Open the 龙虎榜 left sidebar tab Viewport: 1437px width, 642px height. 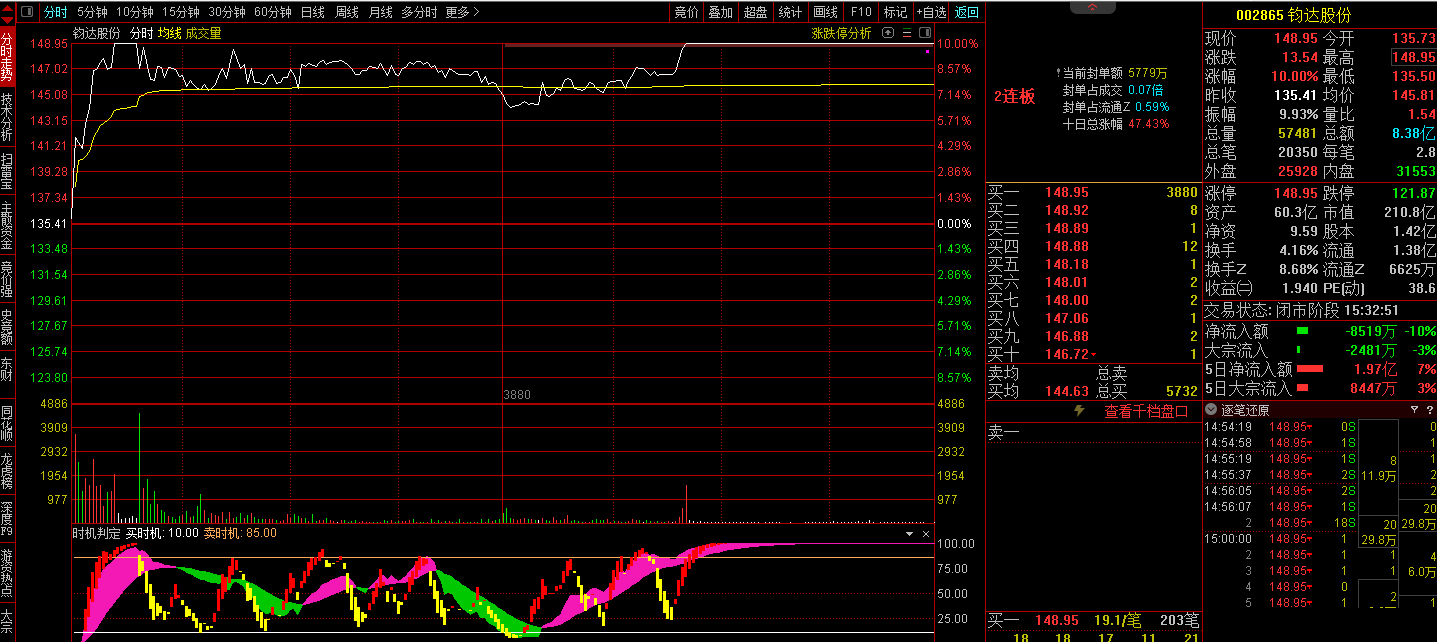point(7,471)
